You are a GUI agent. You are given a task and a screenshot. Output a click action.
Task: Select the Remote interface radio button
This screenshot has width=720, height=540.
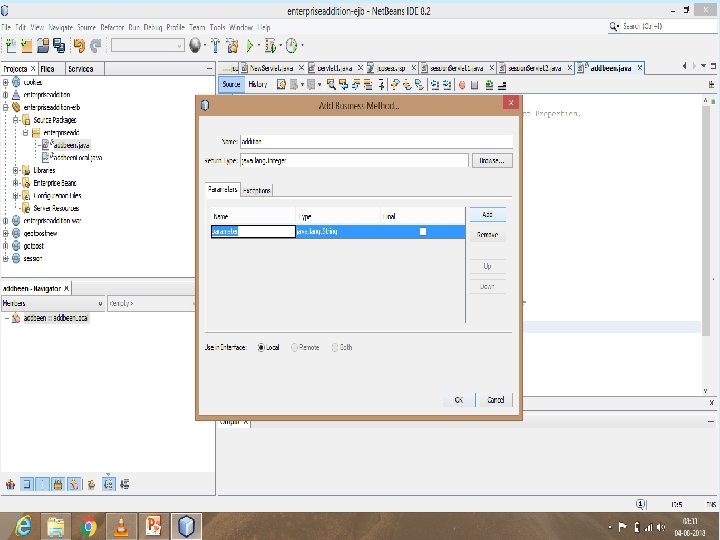pyautogui.click(x=294, y=348)
